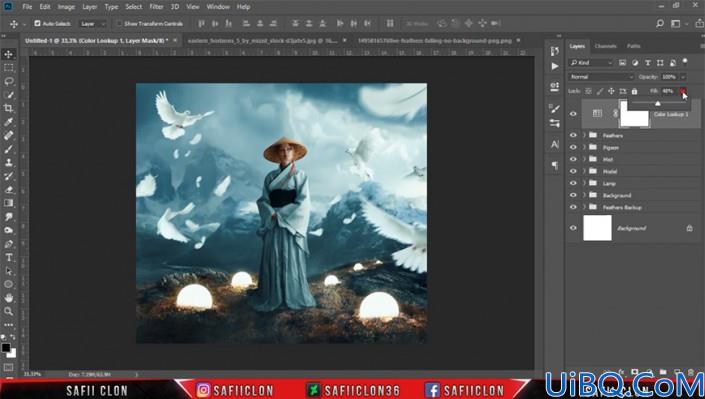Adjust the Fill slider handle
This screenshot has width=705, height=399.
[x=658, y=104]
